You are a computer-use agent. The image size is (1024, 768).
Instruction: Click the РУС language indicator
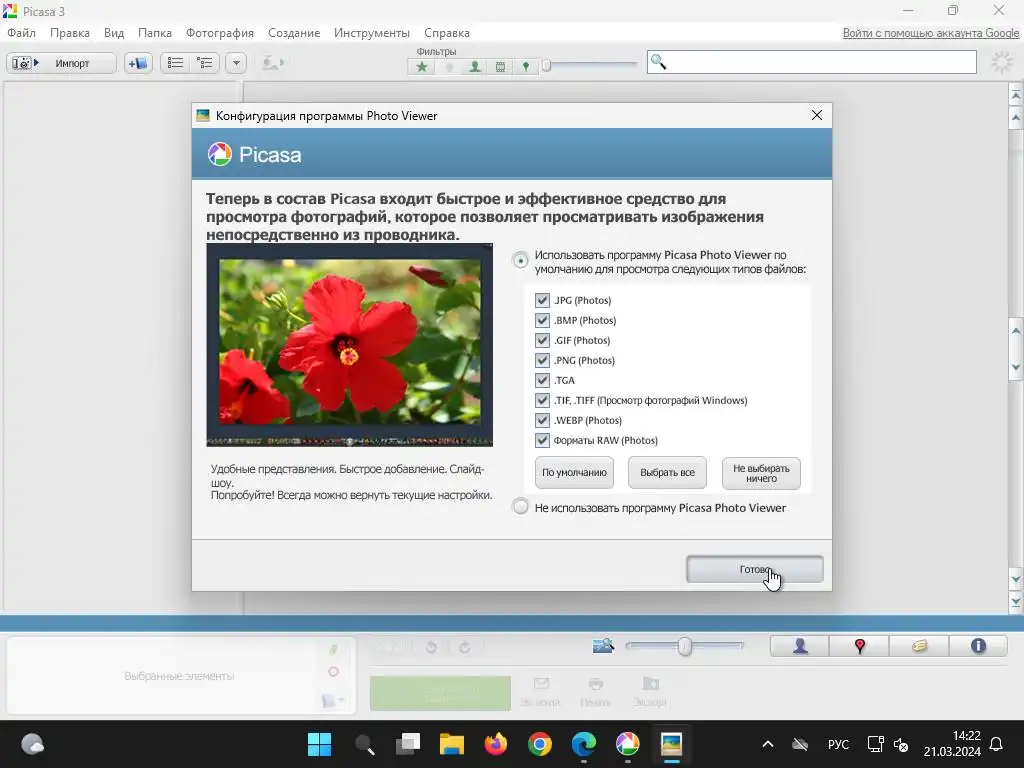coord(838,744)
